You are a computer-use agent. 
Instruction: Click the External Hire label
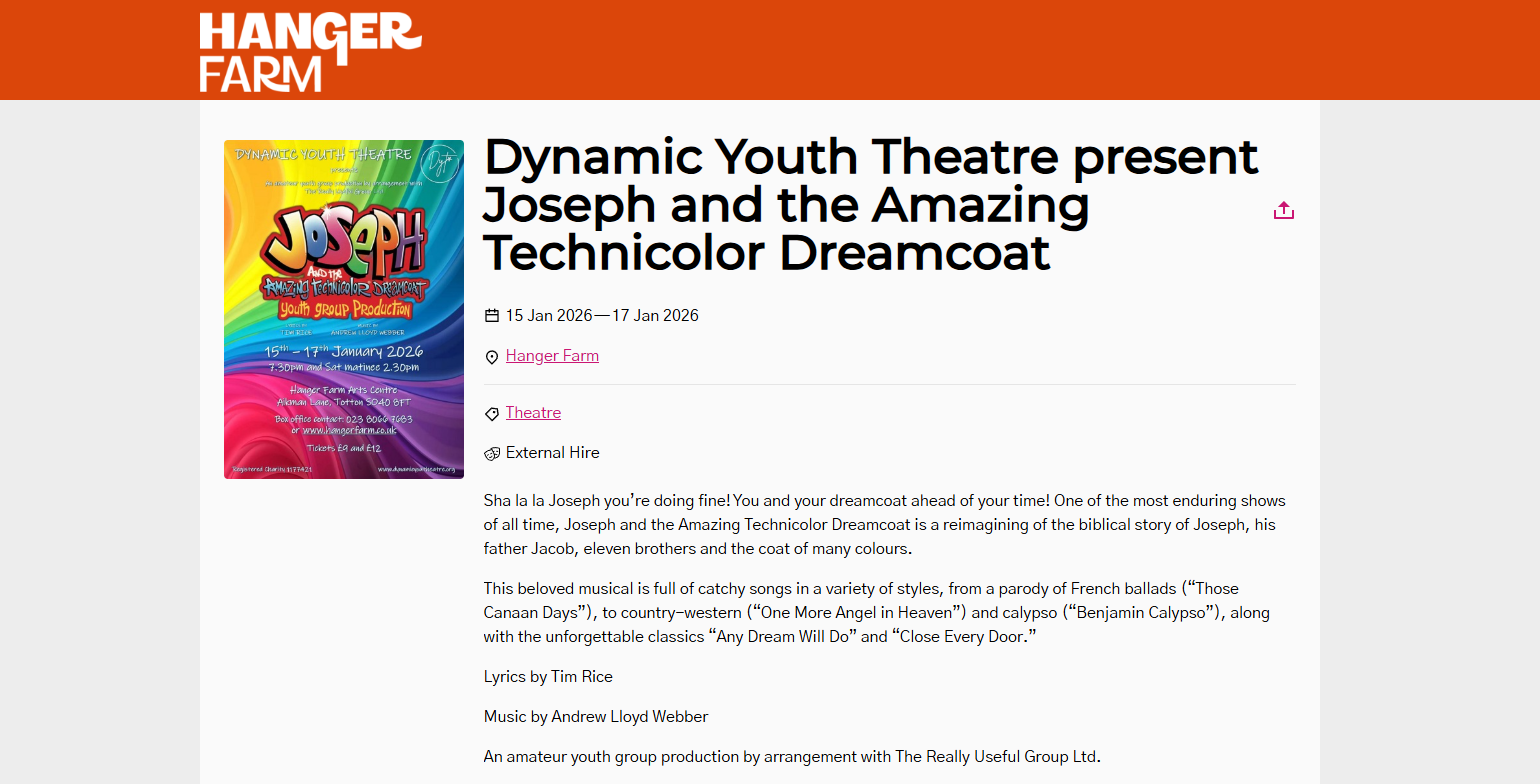click(552, 453)
